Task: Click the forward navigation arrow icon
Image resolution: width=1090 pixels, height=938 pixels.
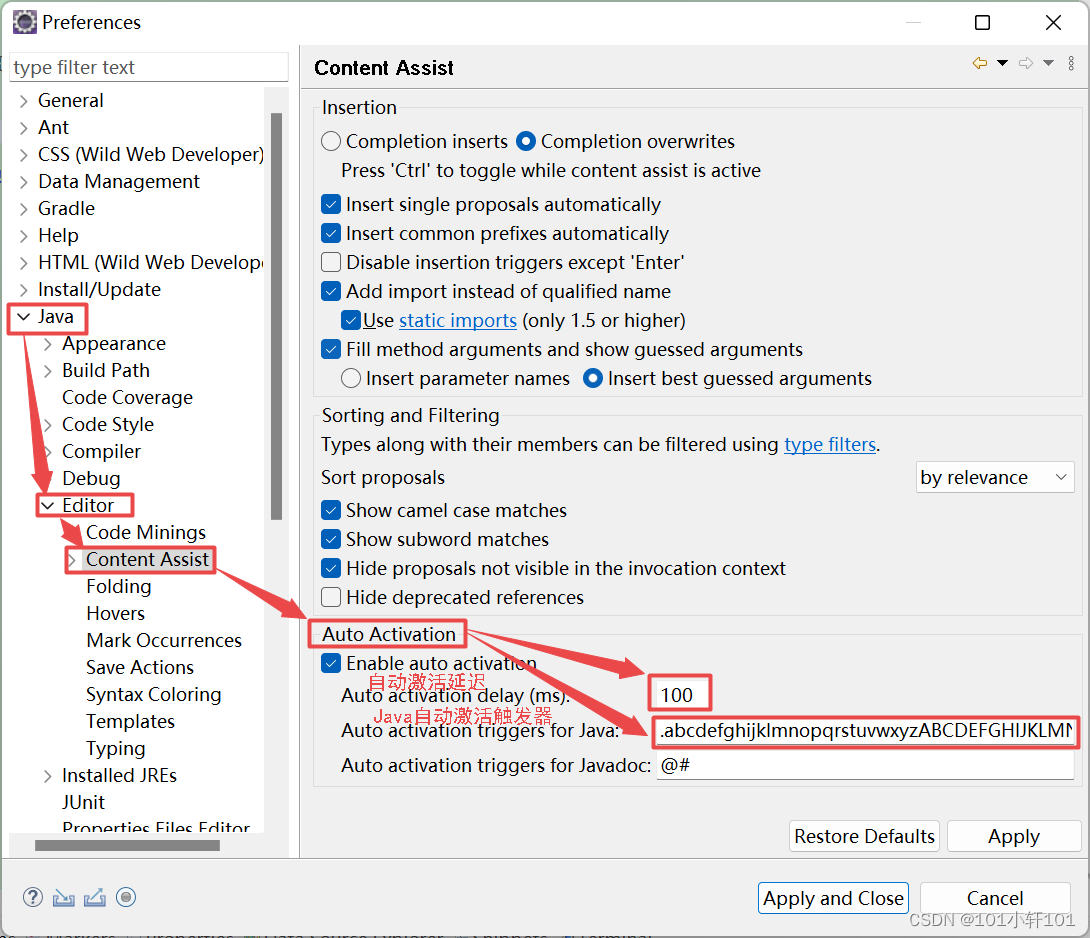Action: (1026, 63)
